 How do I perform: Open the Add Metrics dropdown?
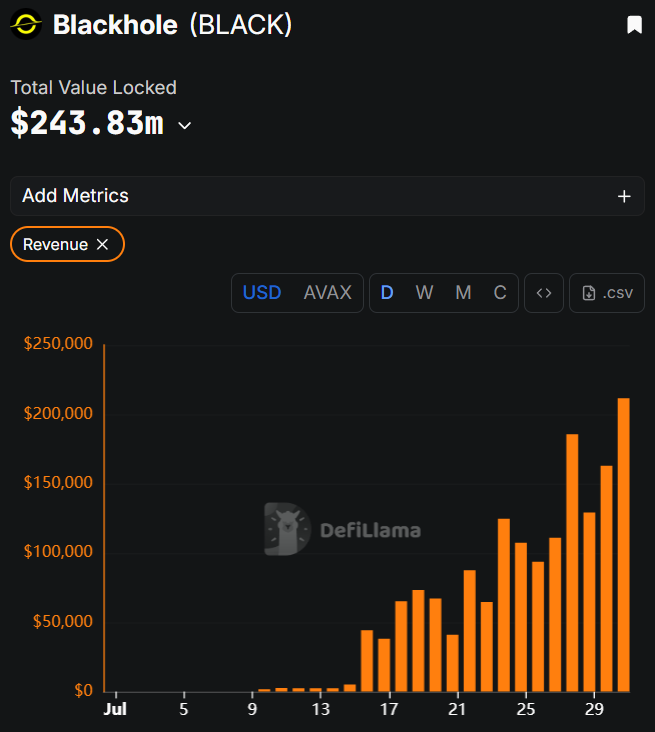327,196
